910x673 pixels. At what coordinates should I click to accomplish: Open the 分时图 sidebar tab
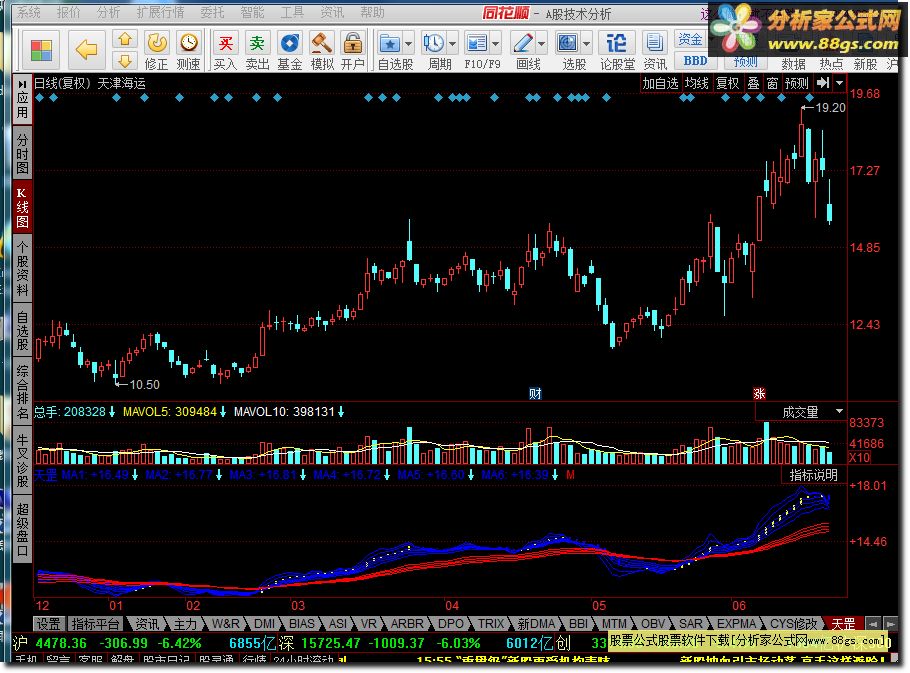pyautogui.click(x=22, y=153)
